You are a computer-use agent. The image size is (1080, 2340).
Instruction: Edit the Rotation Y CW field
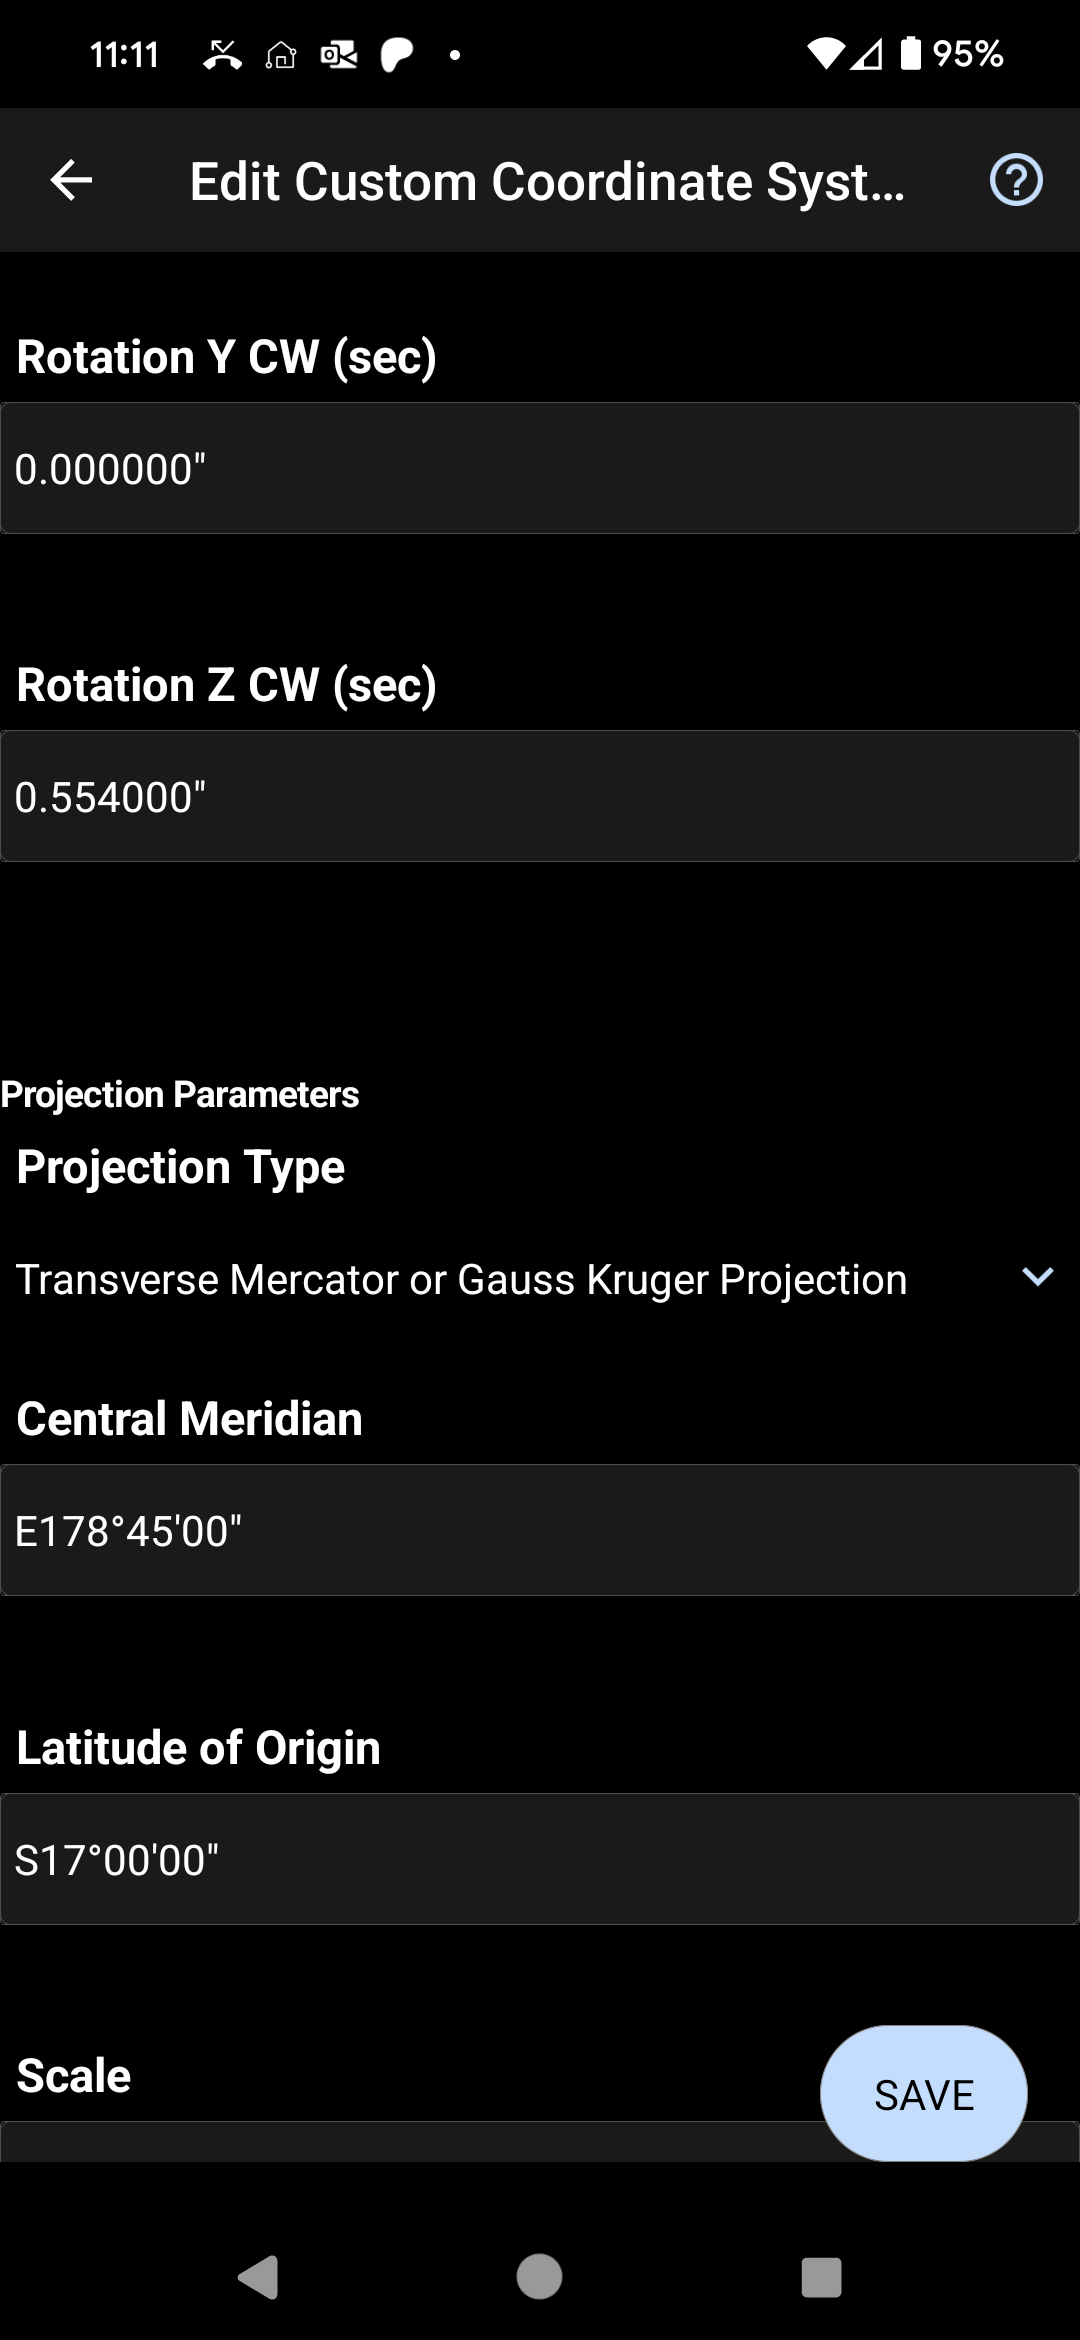[540, 468]
